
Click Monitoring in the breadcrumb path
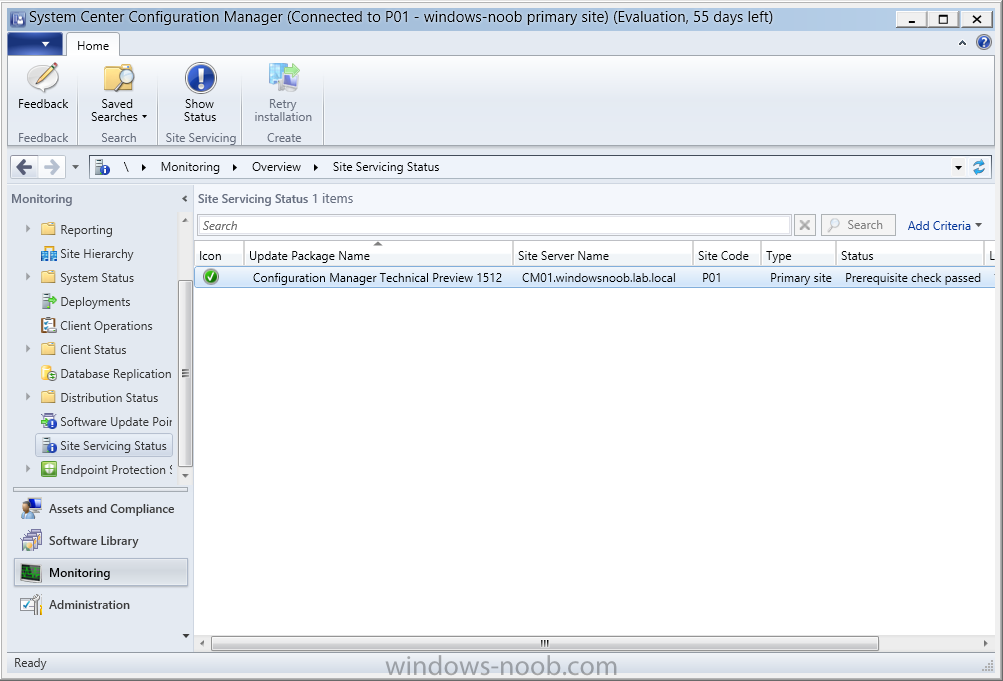pyautogui.click(x=190, y=167)
